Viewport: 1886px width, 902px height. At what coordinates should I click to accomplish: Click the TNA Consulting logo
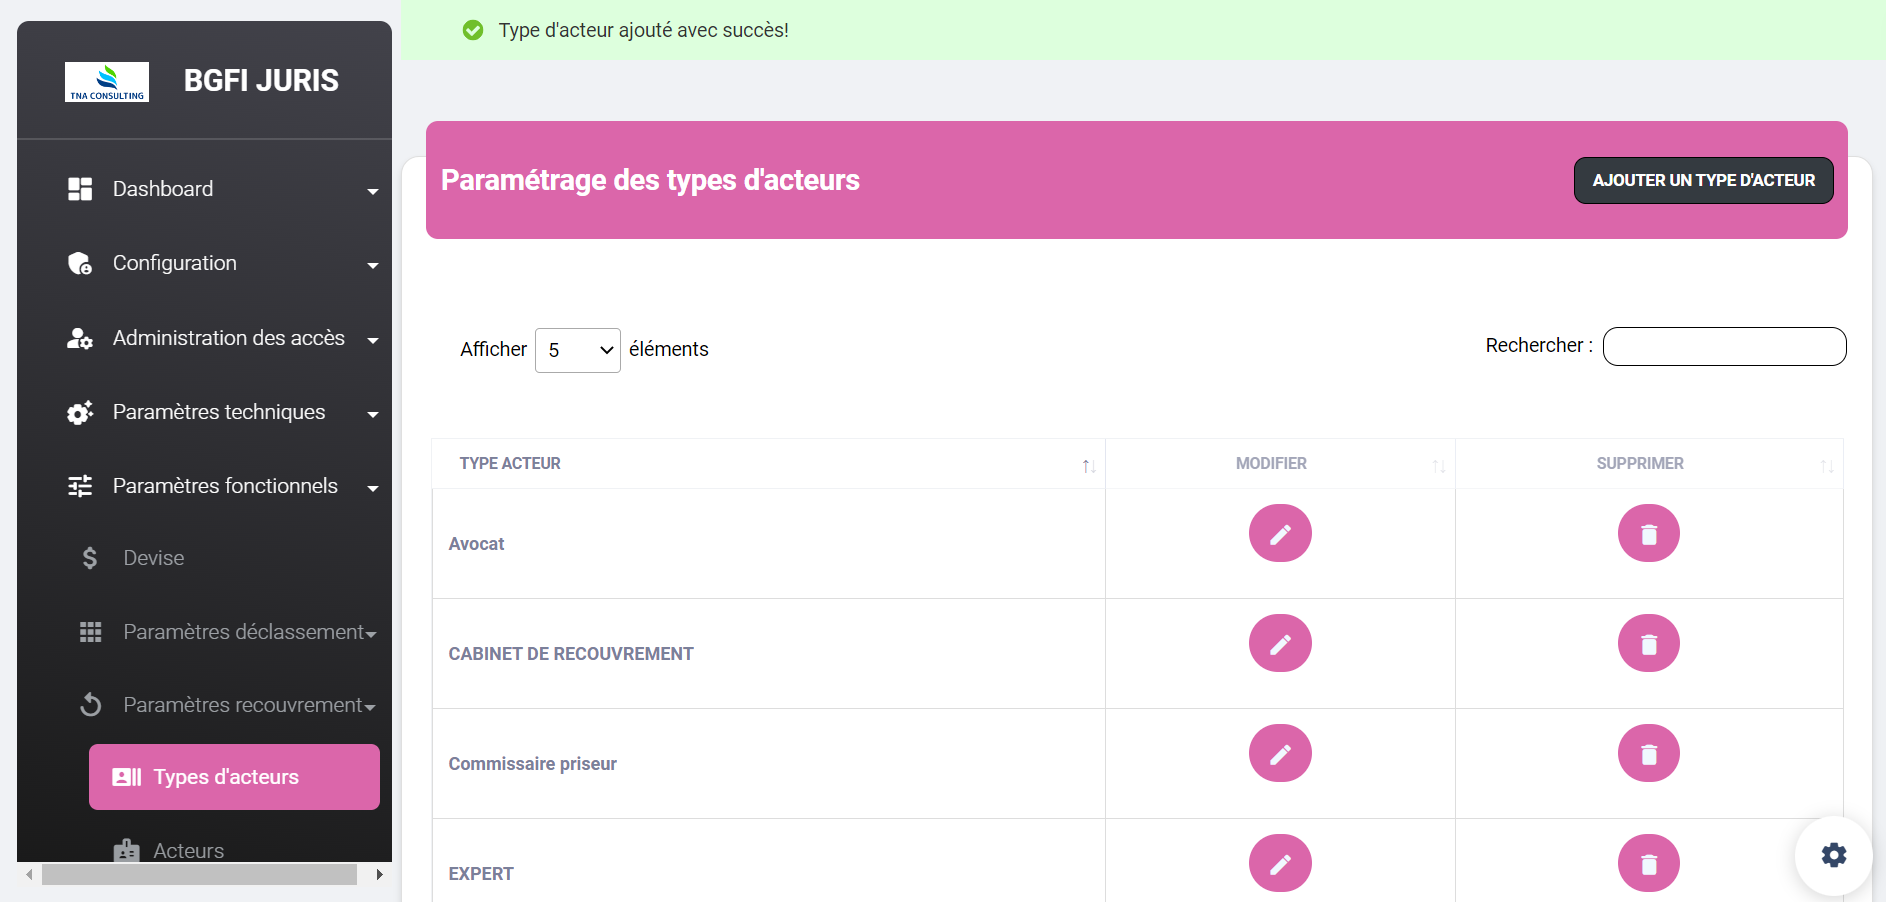(x=107, y=82)
